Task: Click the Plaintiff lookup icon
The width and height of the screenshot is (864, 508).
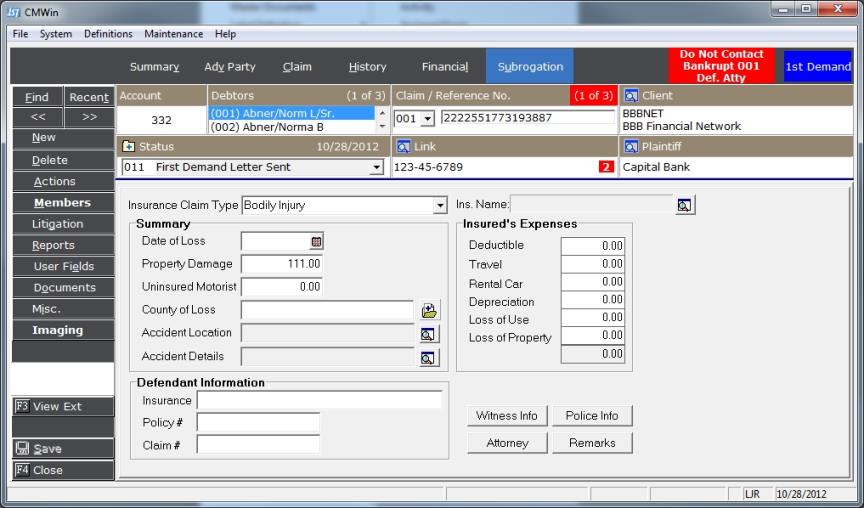Action: (630, 146)
